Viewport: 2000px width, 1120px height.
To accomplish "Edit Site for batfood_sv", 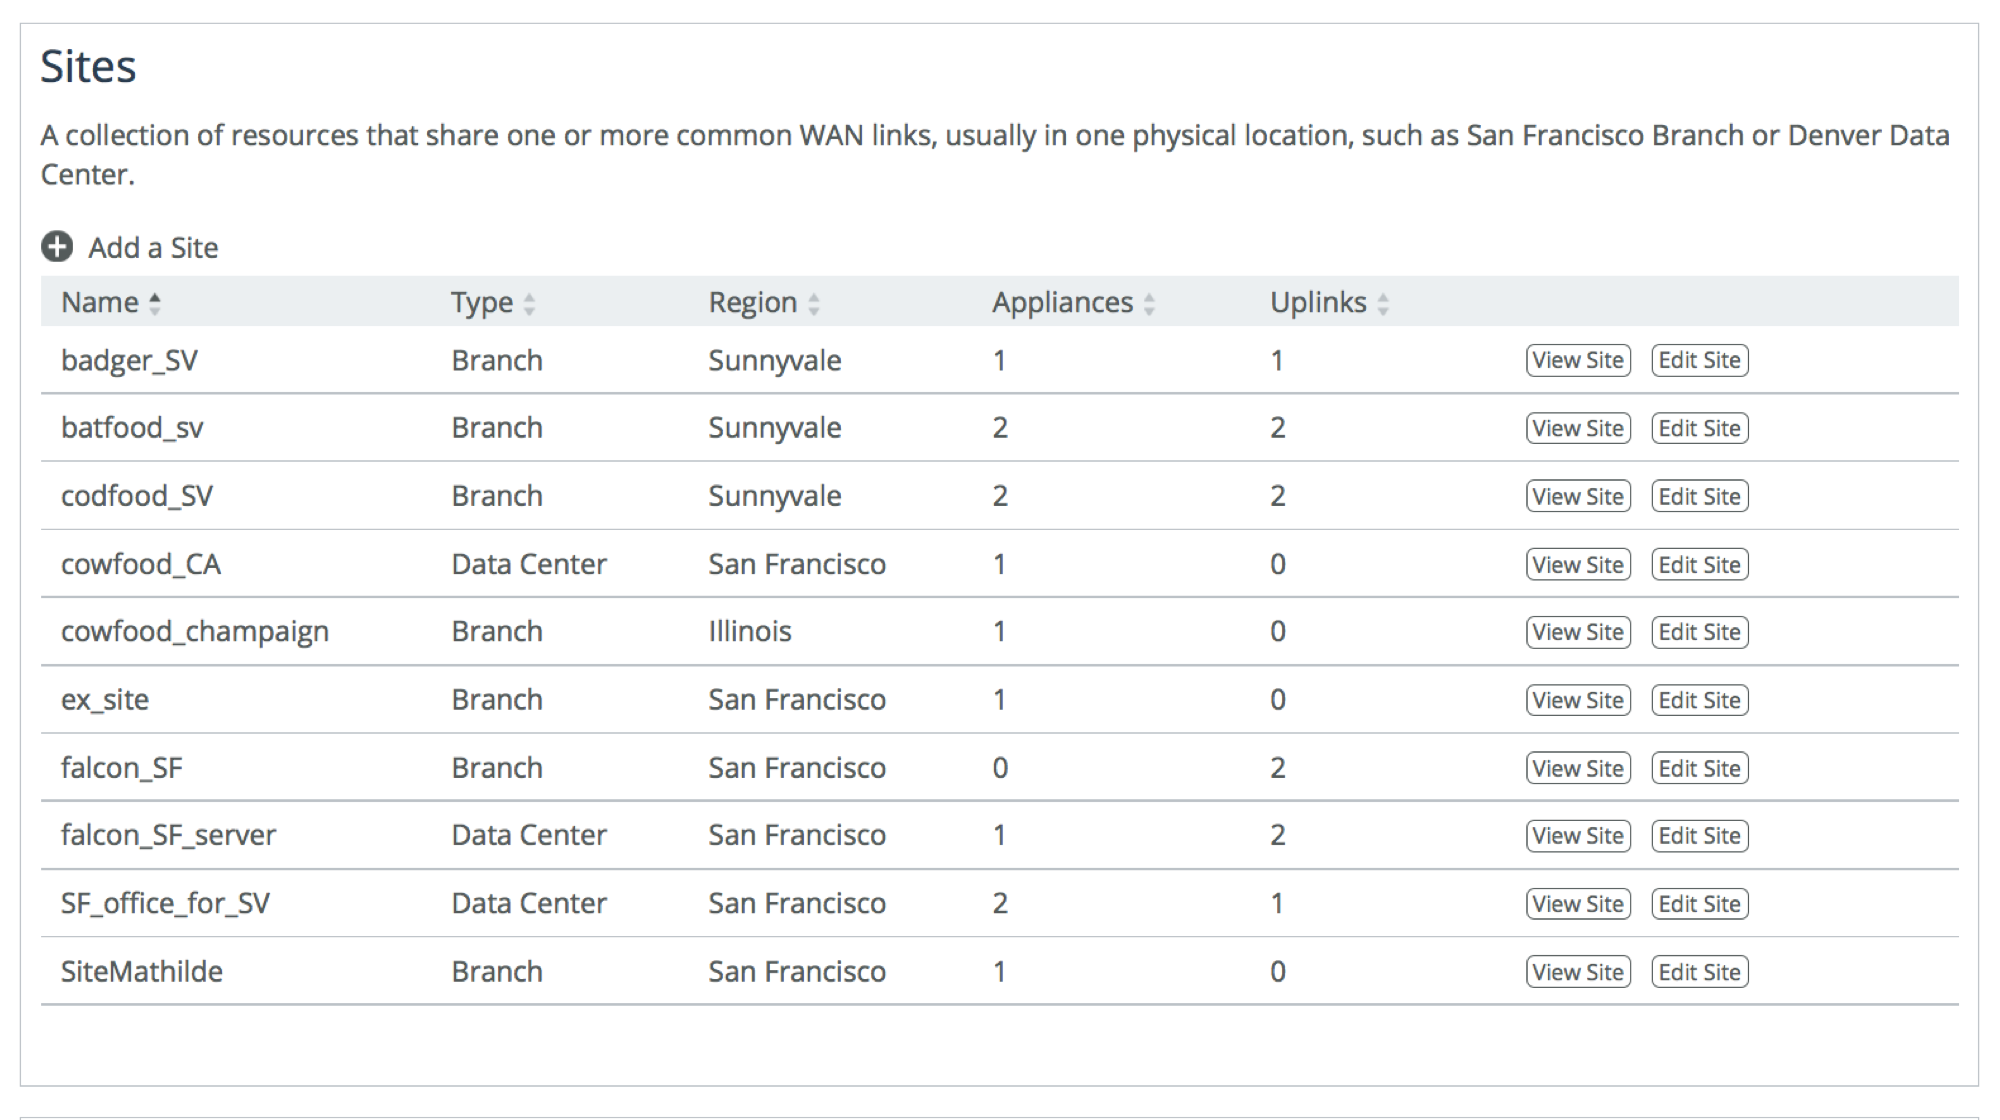I will click(1699, 428).
